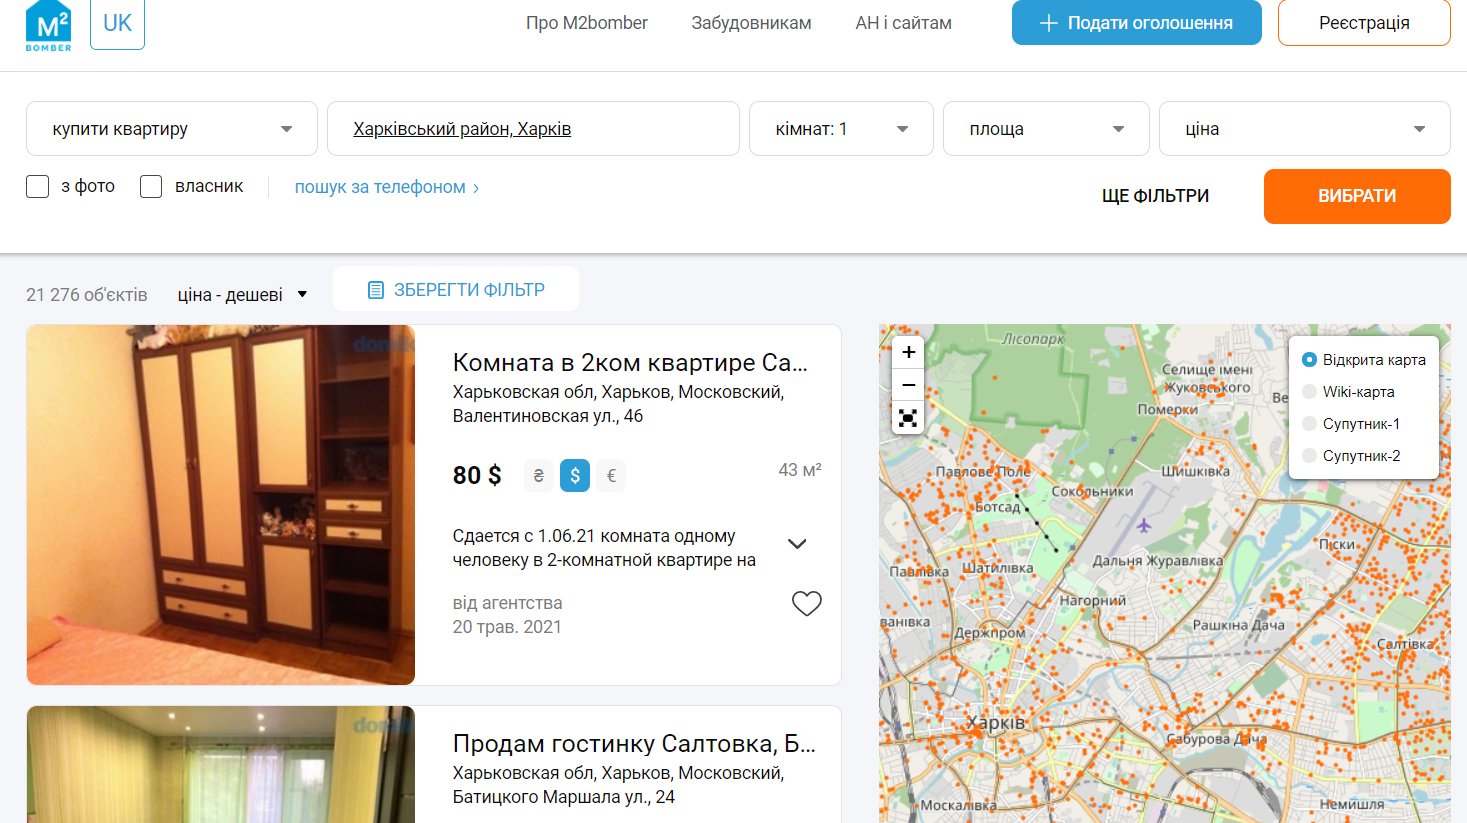Expand map to fullscreen view
Viewport: 1467px width, 823px height.
(x=908, y=418)
